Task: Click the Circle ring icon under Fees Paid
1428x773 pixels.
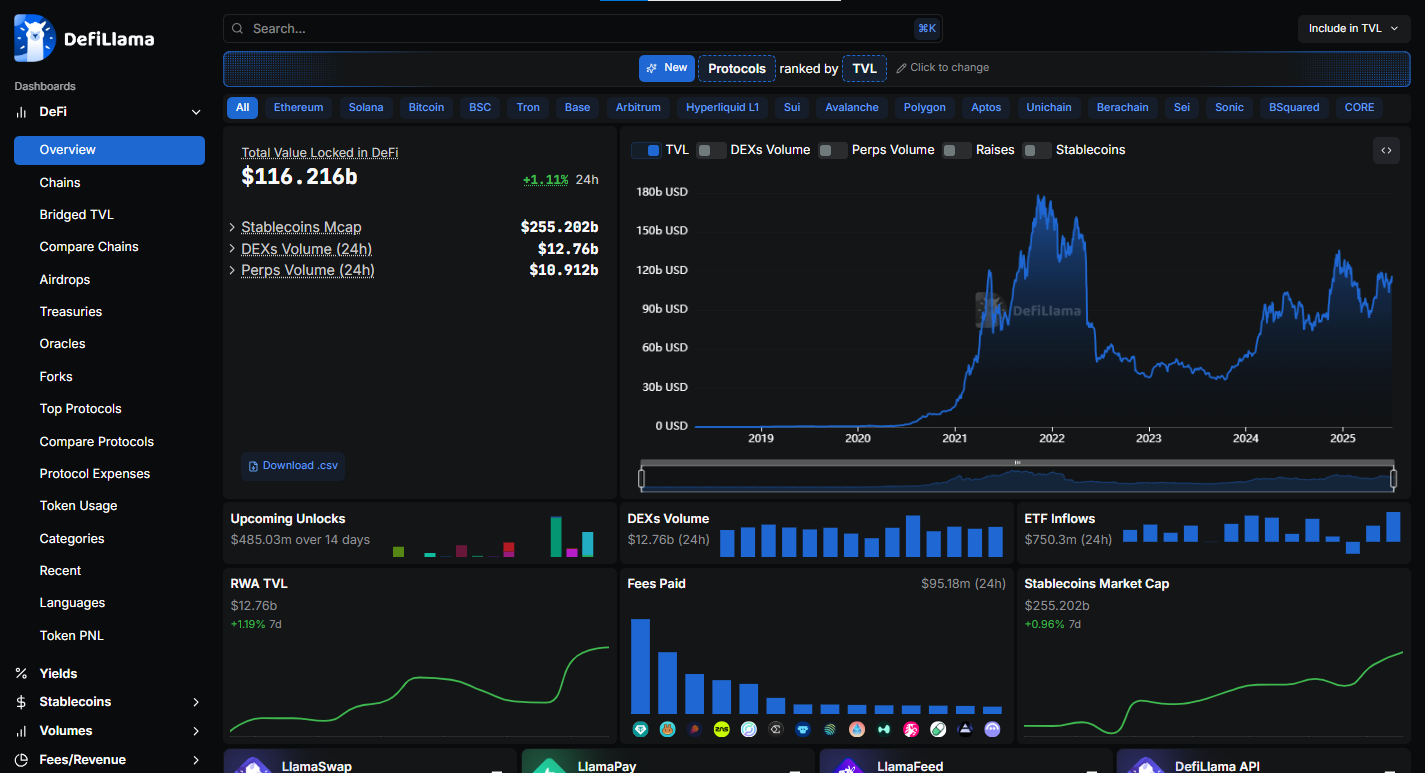Action: 749,729
